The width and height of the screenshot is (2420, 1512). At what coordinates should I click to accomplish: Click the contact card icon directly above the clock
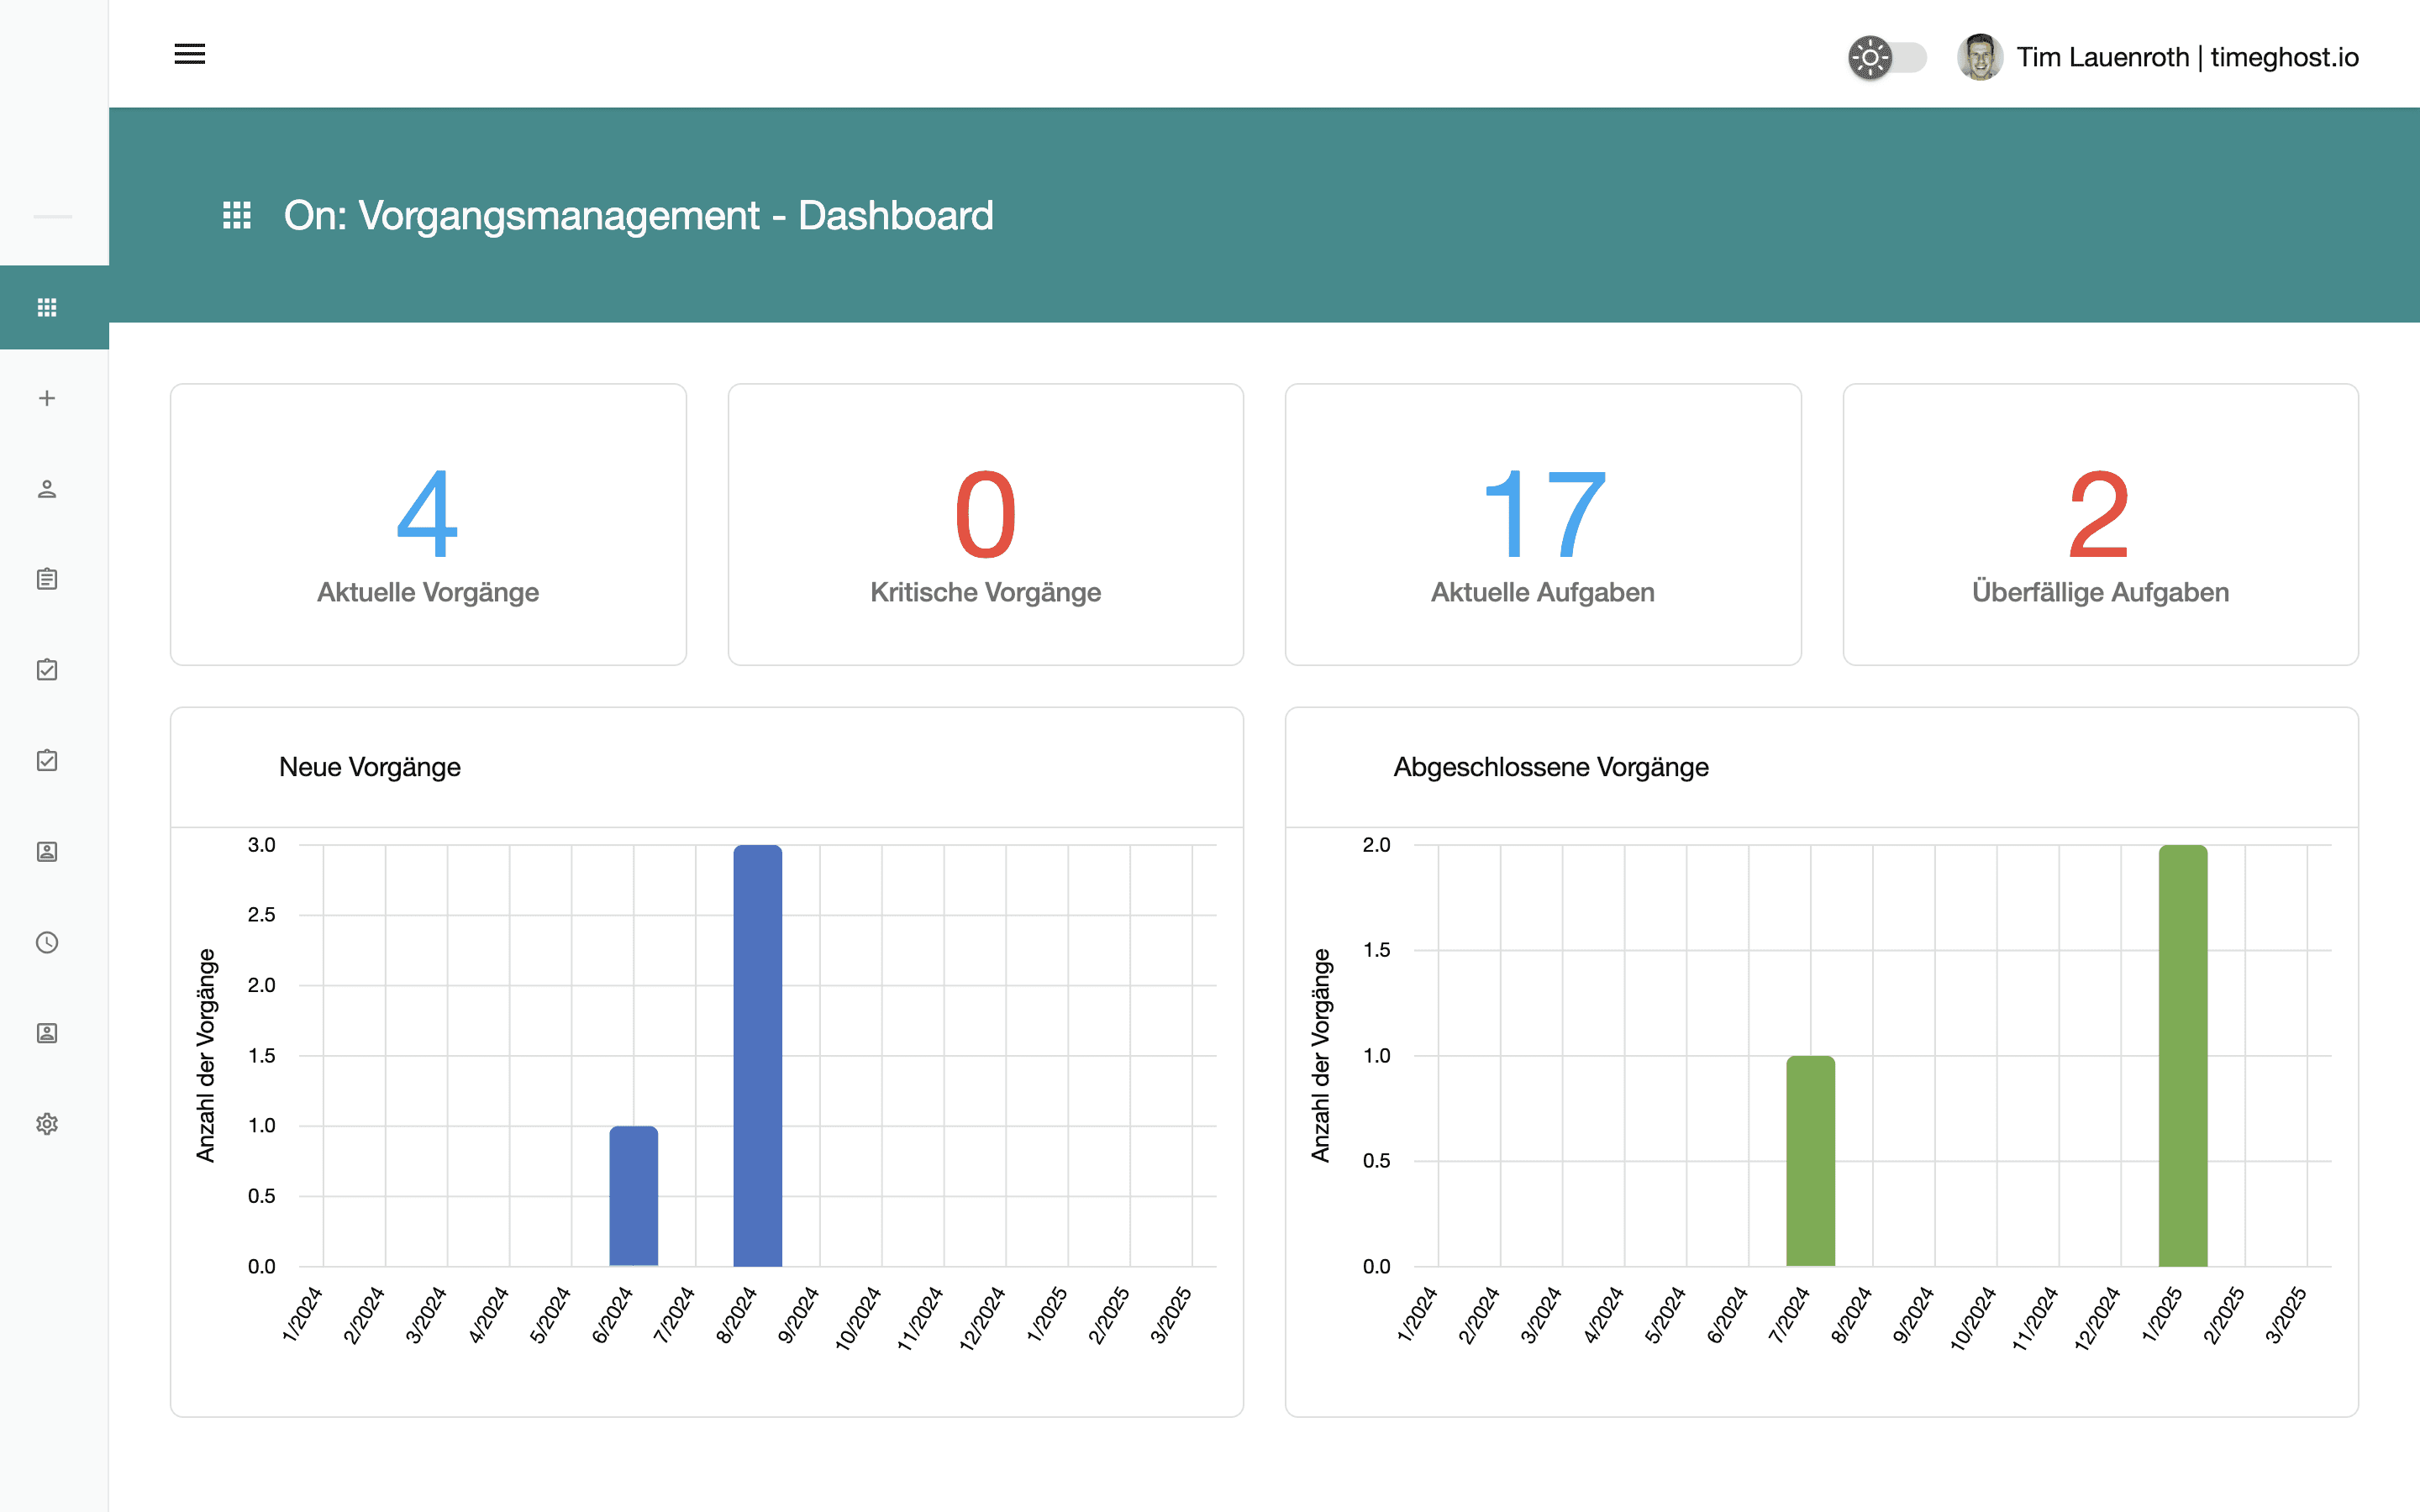pos(47,851)
